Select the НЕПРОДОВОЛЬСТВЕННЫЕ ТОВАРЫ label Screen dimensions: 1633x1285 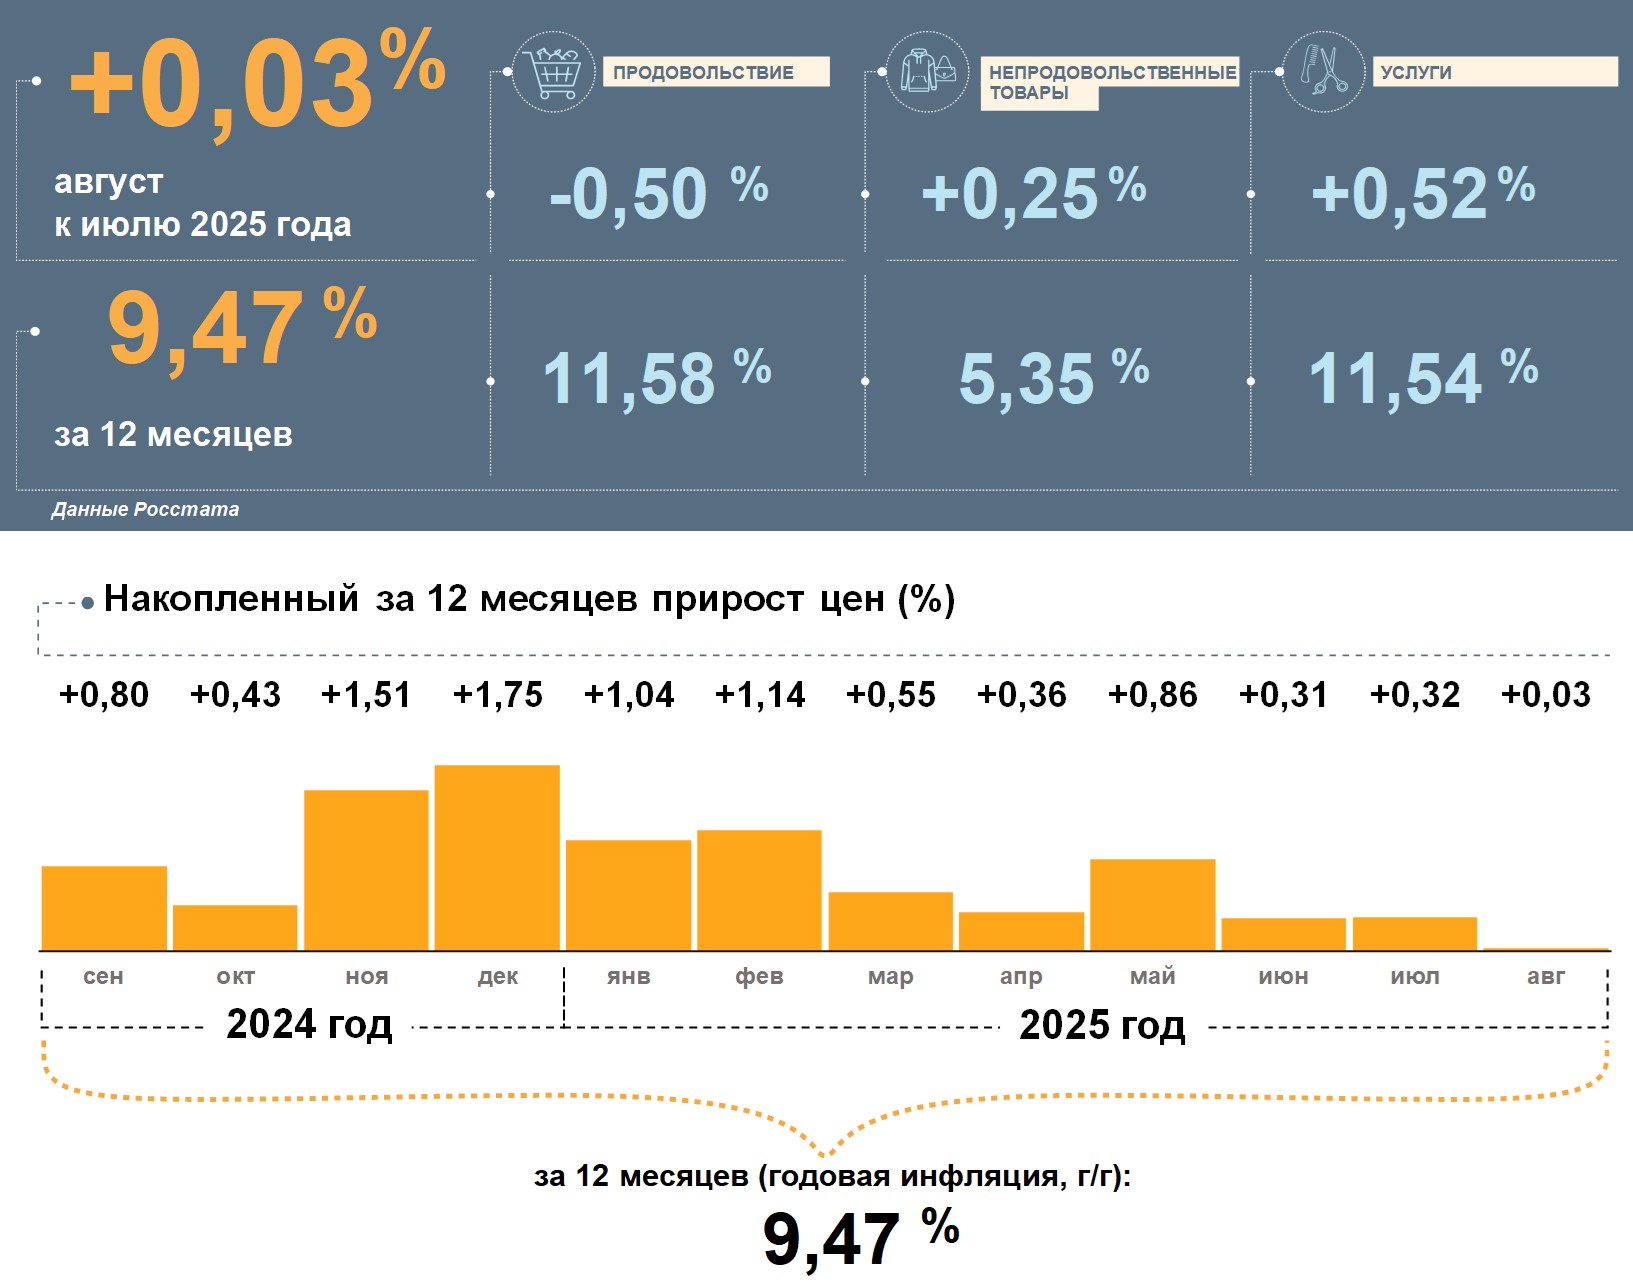[1110, 81]
